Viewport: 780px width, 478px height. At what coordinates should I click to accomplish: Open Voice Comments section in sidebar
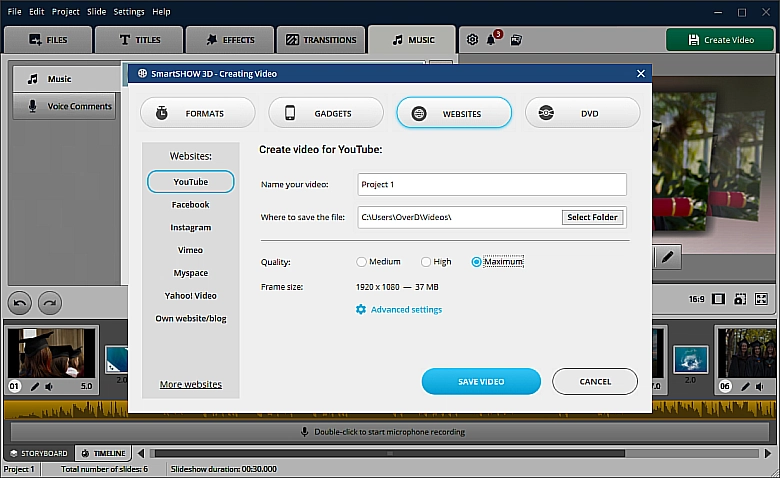[64, 106]
